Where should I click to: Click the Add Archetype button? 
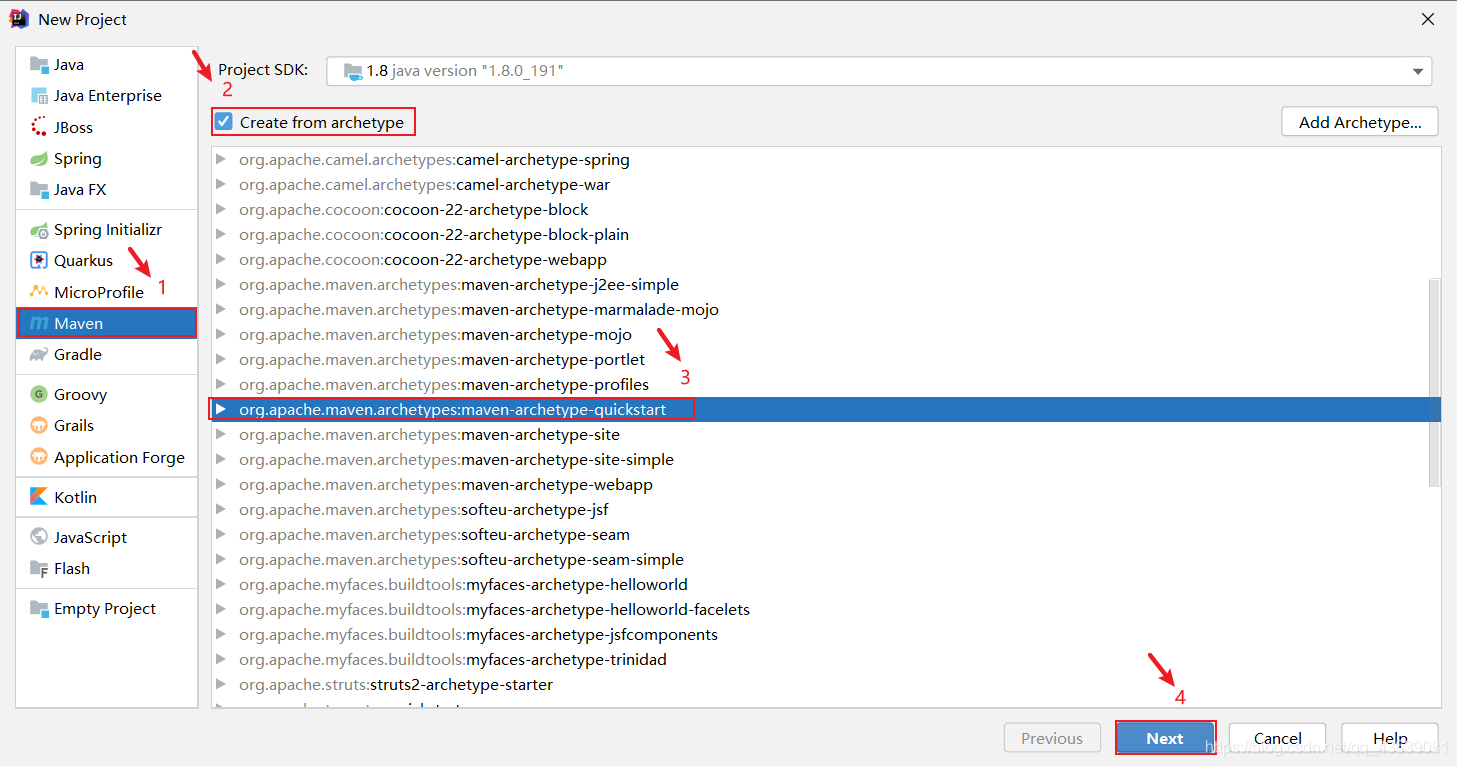[1360, 122]
